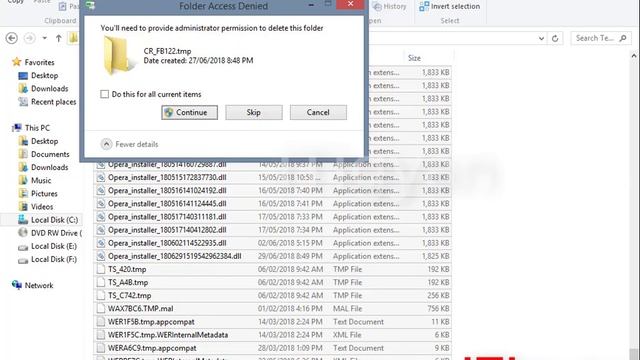
Task: Click the TS_420.tmp file icon
Action: (x=100, y=269)
